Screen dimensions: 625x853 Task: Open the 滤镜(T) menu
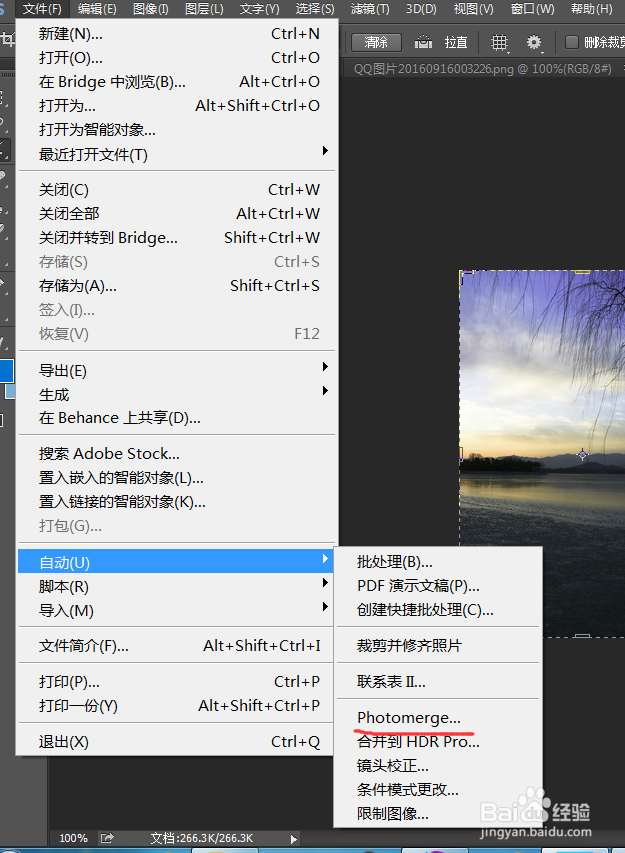click(x=370, y=9)
